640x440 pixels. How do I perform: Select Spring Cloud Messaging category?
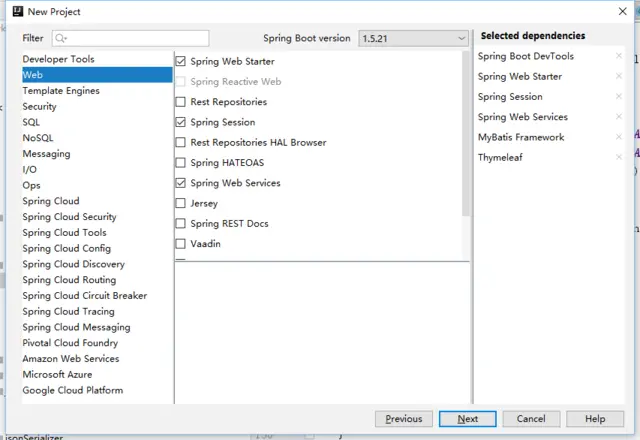click(x=97, y=327)
